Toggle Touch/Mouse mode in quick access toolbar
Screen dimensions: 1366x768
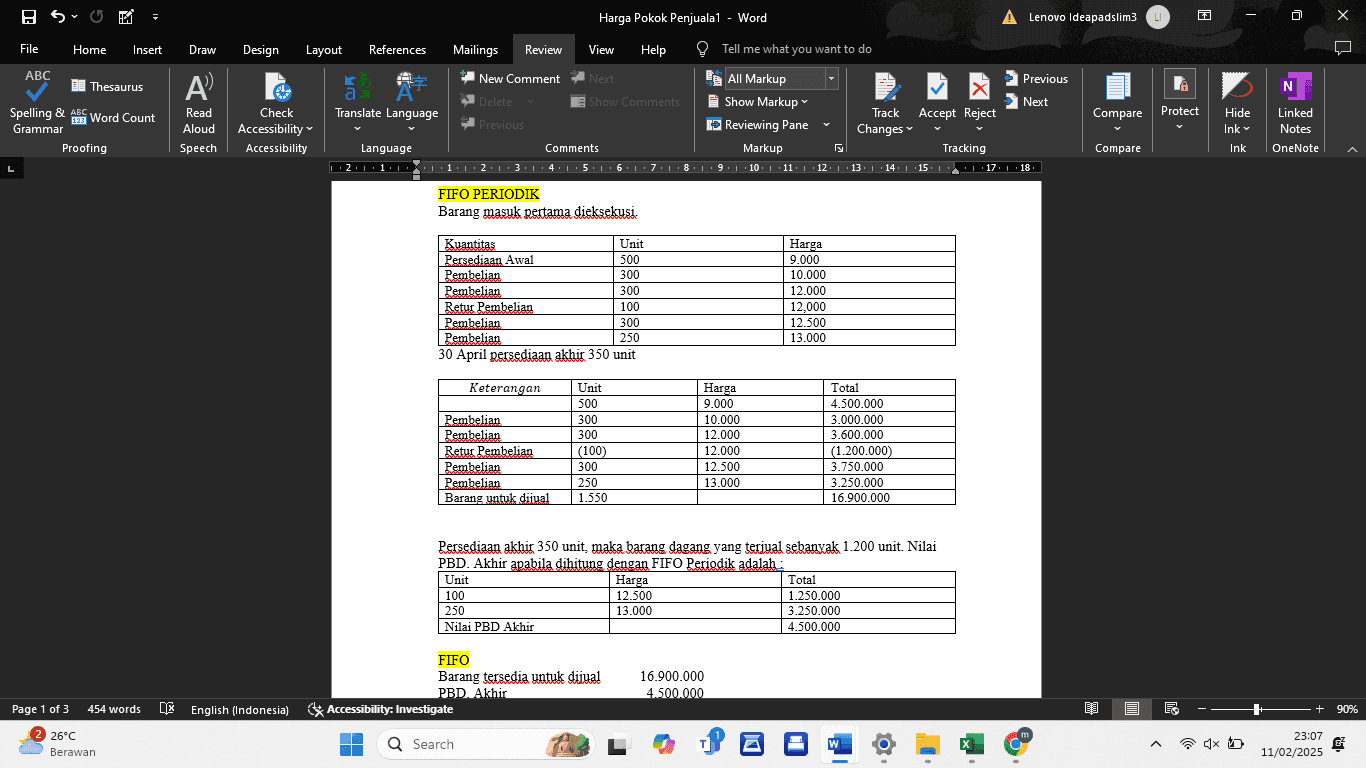tap(126, 17)
